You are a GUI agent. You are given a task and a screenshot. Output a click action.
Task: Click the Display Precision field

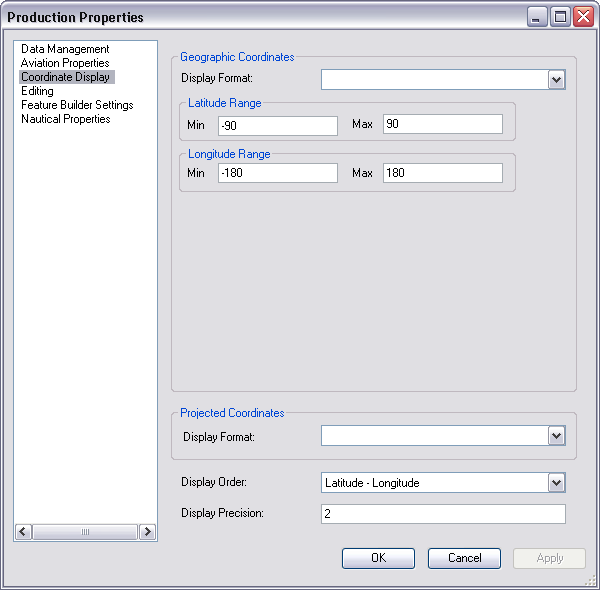(443, 514)
